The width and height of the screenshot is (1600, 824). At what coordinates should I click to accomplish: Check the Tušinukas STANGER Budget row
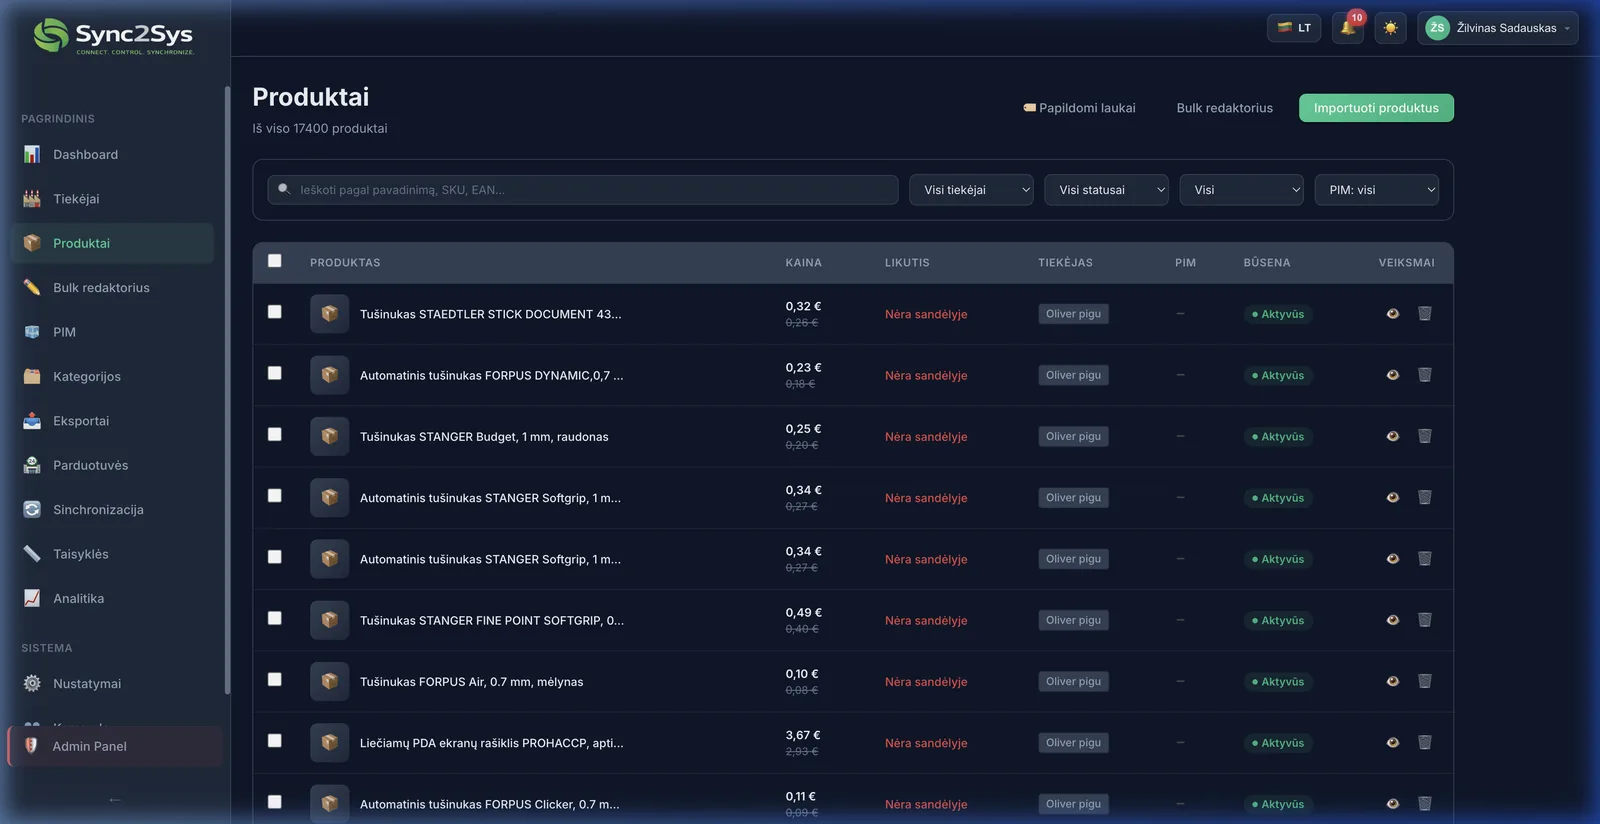[274, 434]
